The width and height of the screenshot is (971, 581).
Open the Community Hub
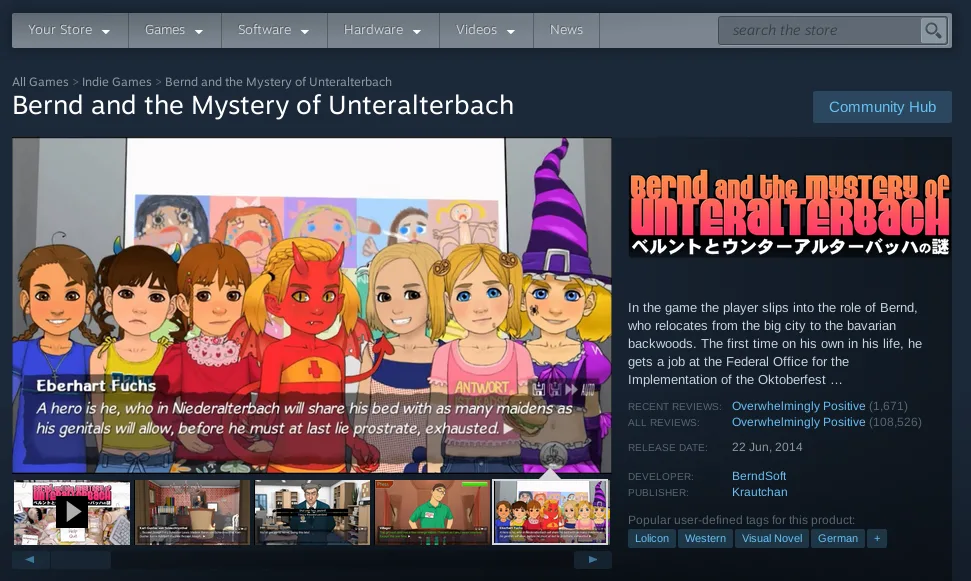[x=882, y=107]
